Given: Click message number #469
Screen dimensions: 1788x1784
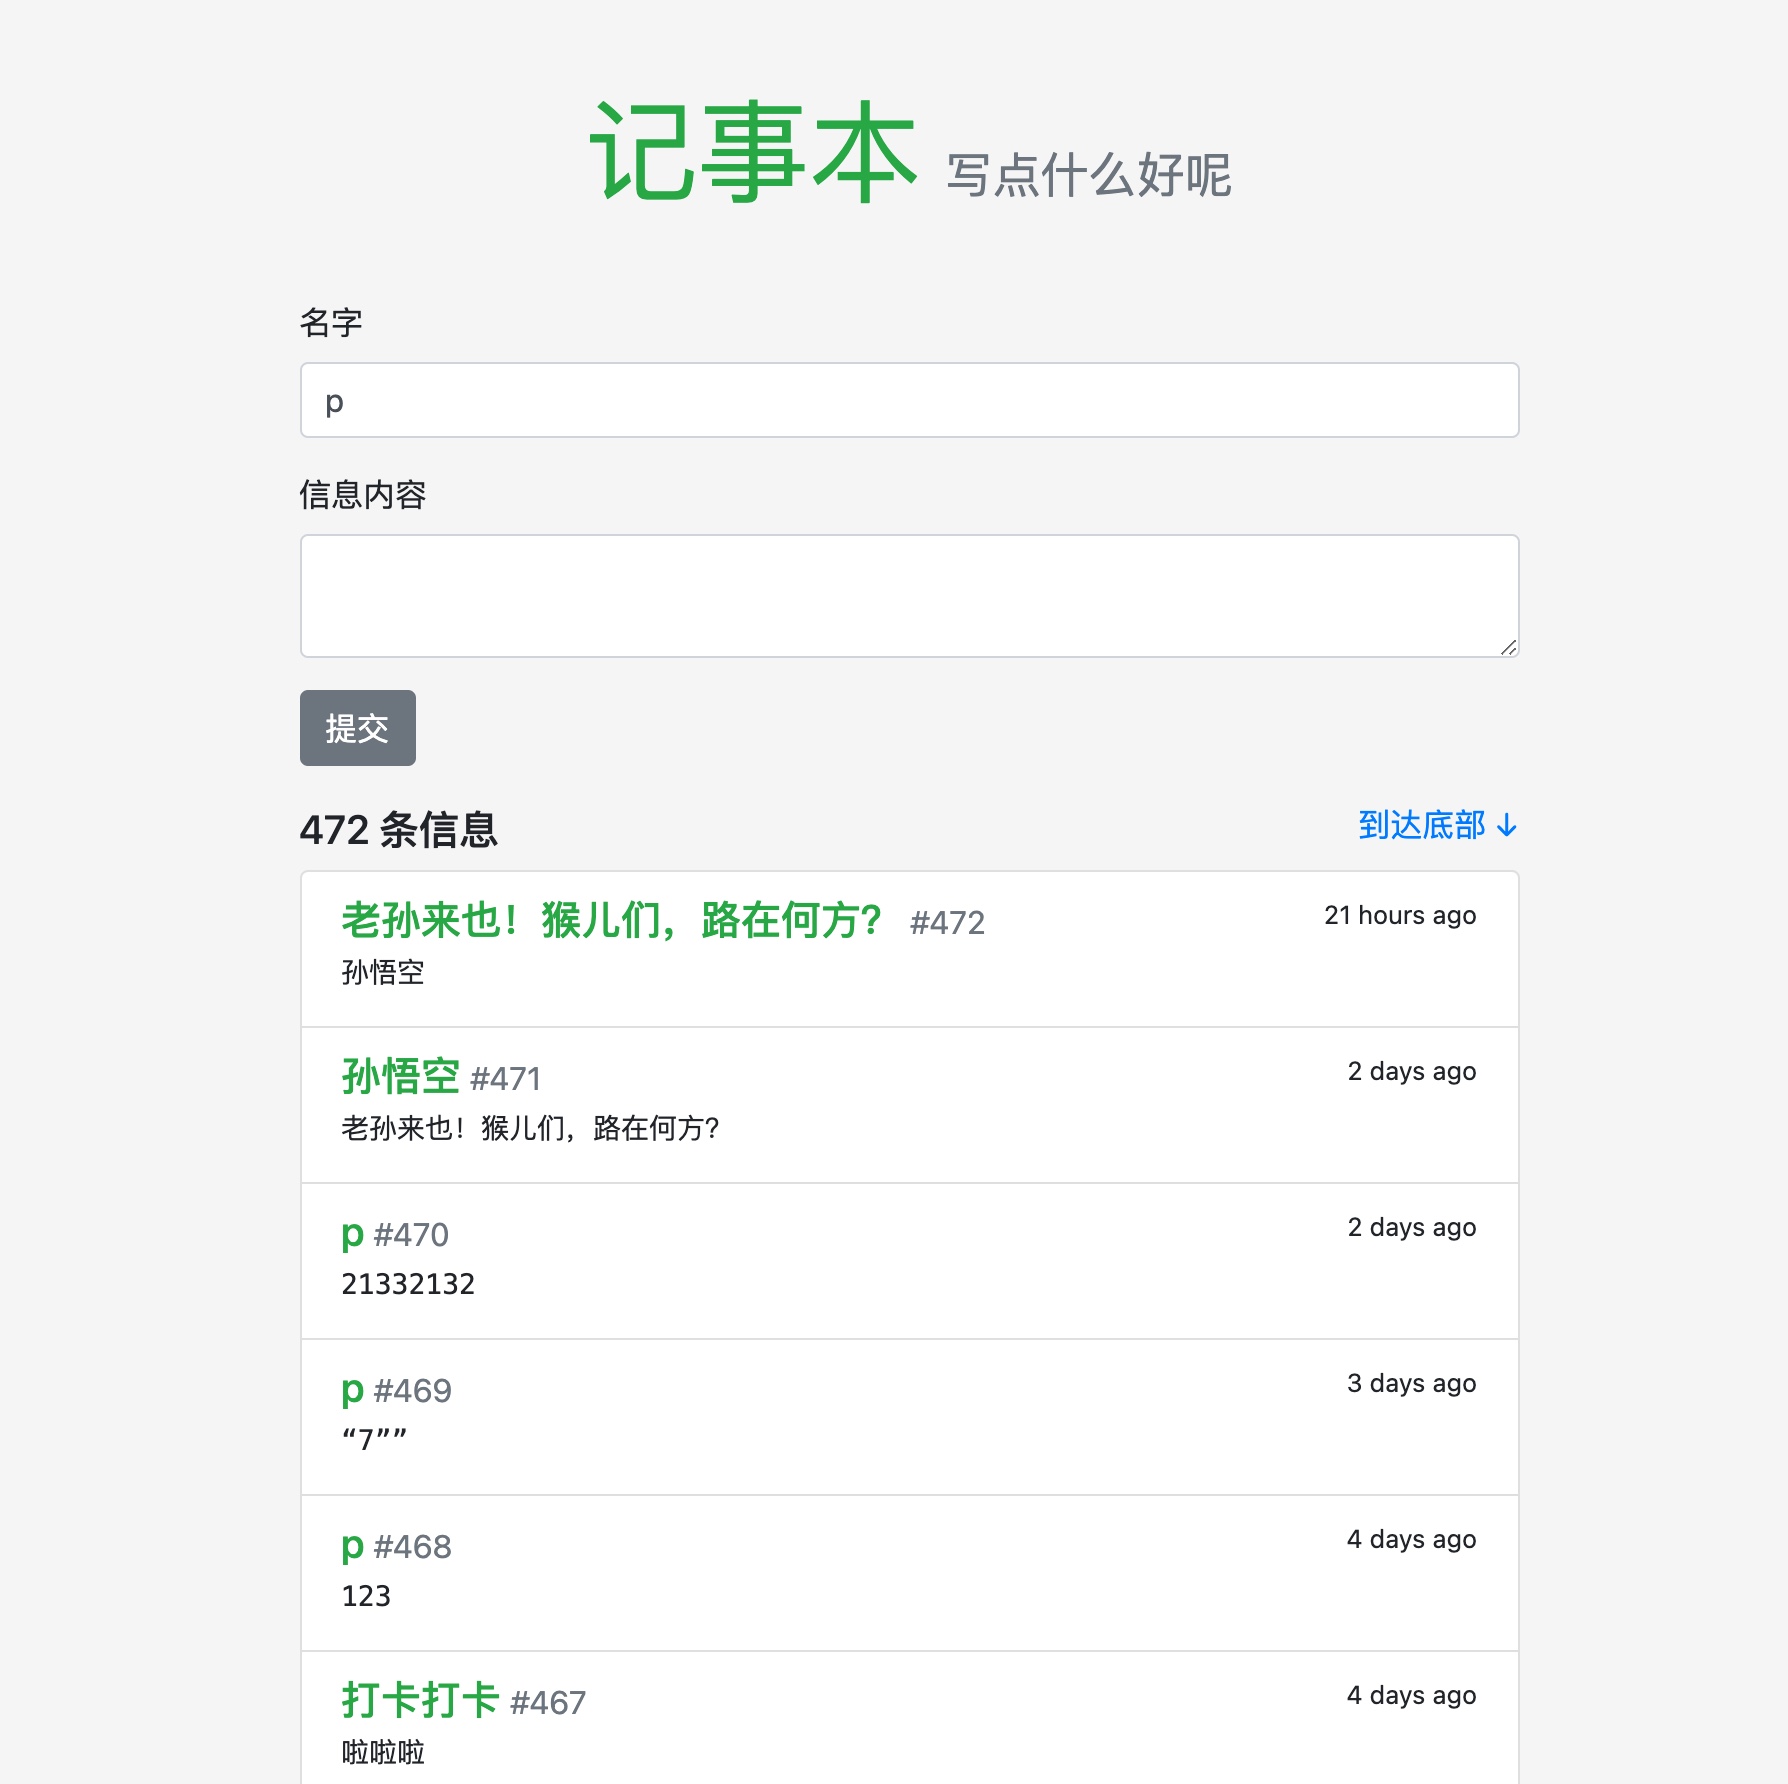Looking at the screenshot, I should coord(412,1391).
